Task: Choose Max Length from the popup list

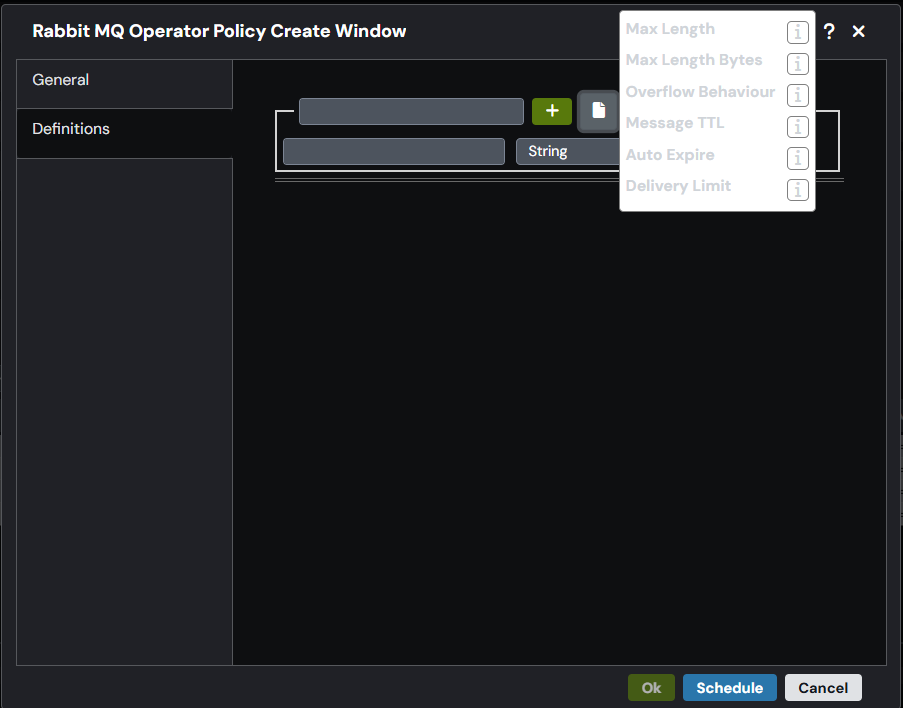Action: tap(670, 29)
